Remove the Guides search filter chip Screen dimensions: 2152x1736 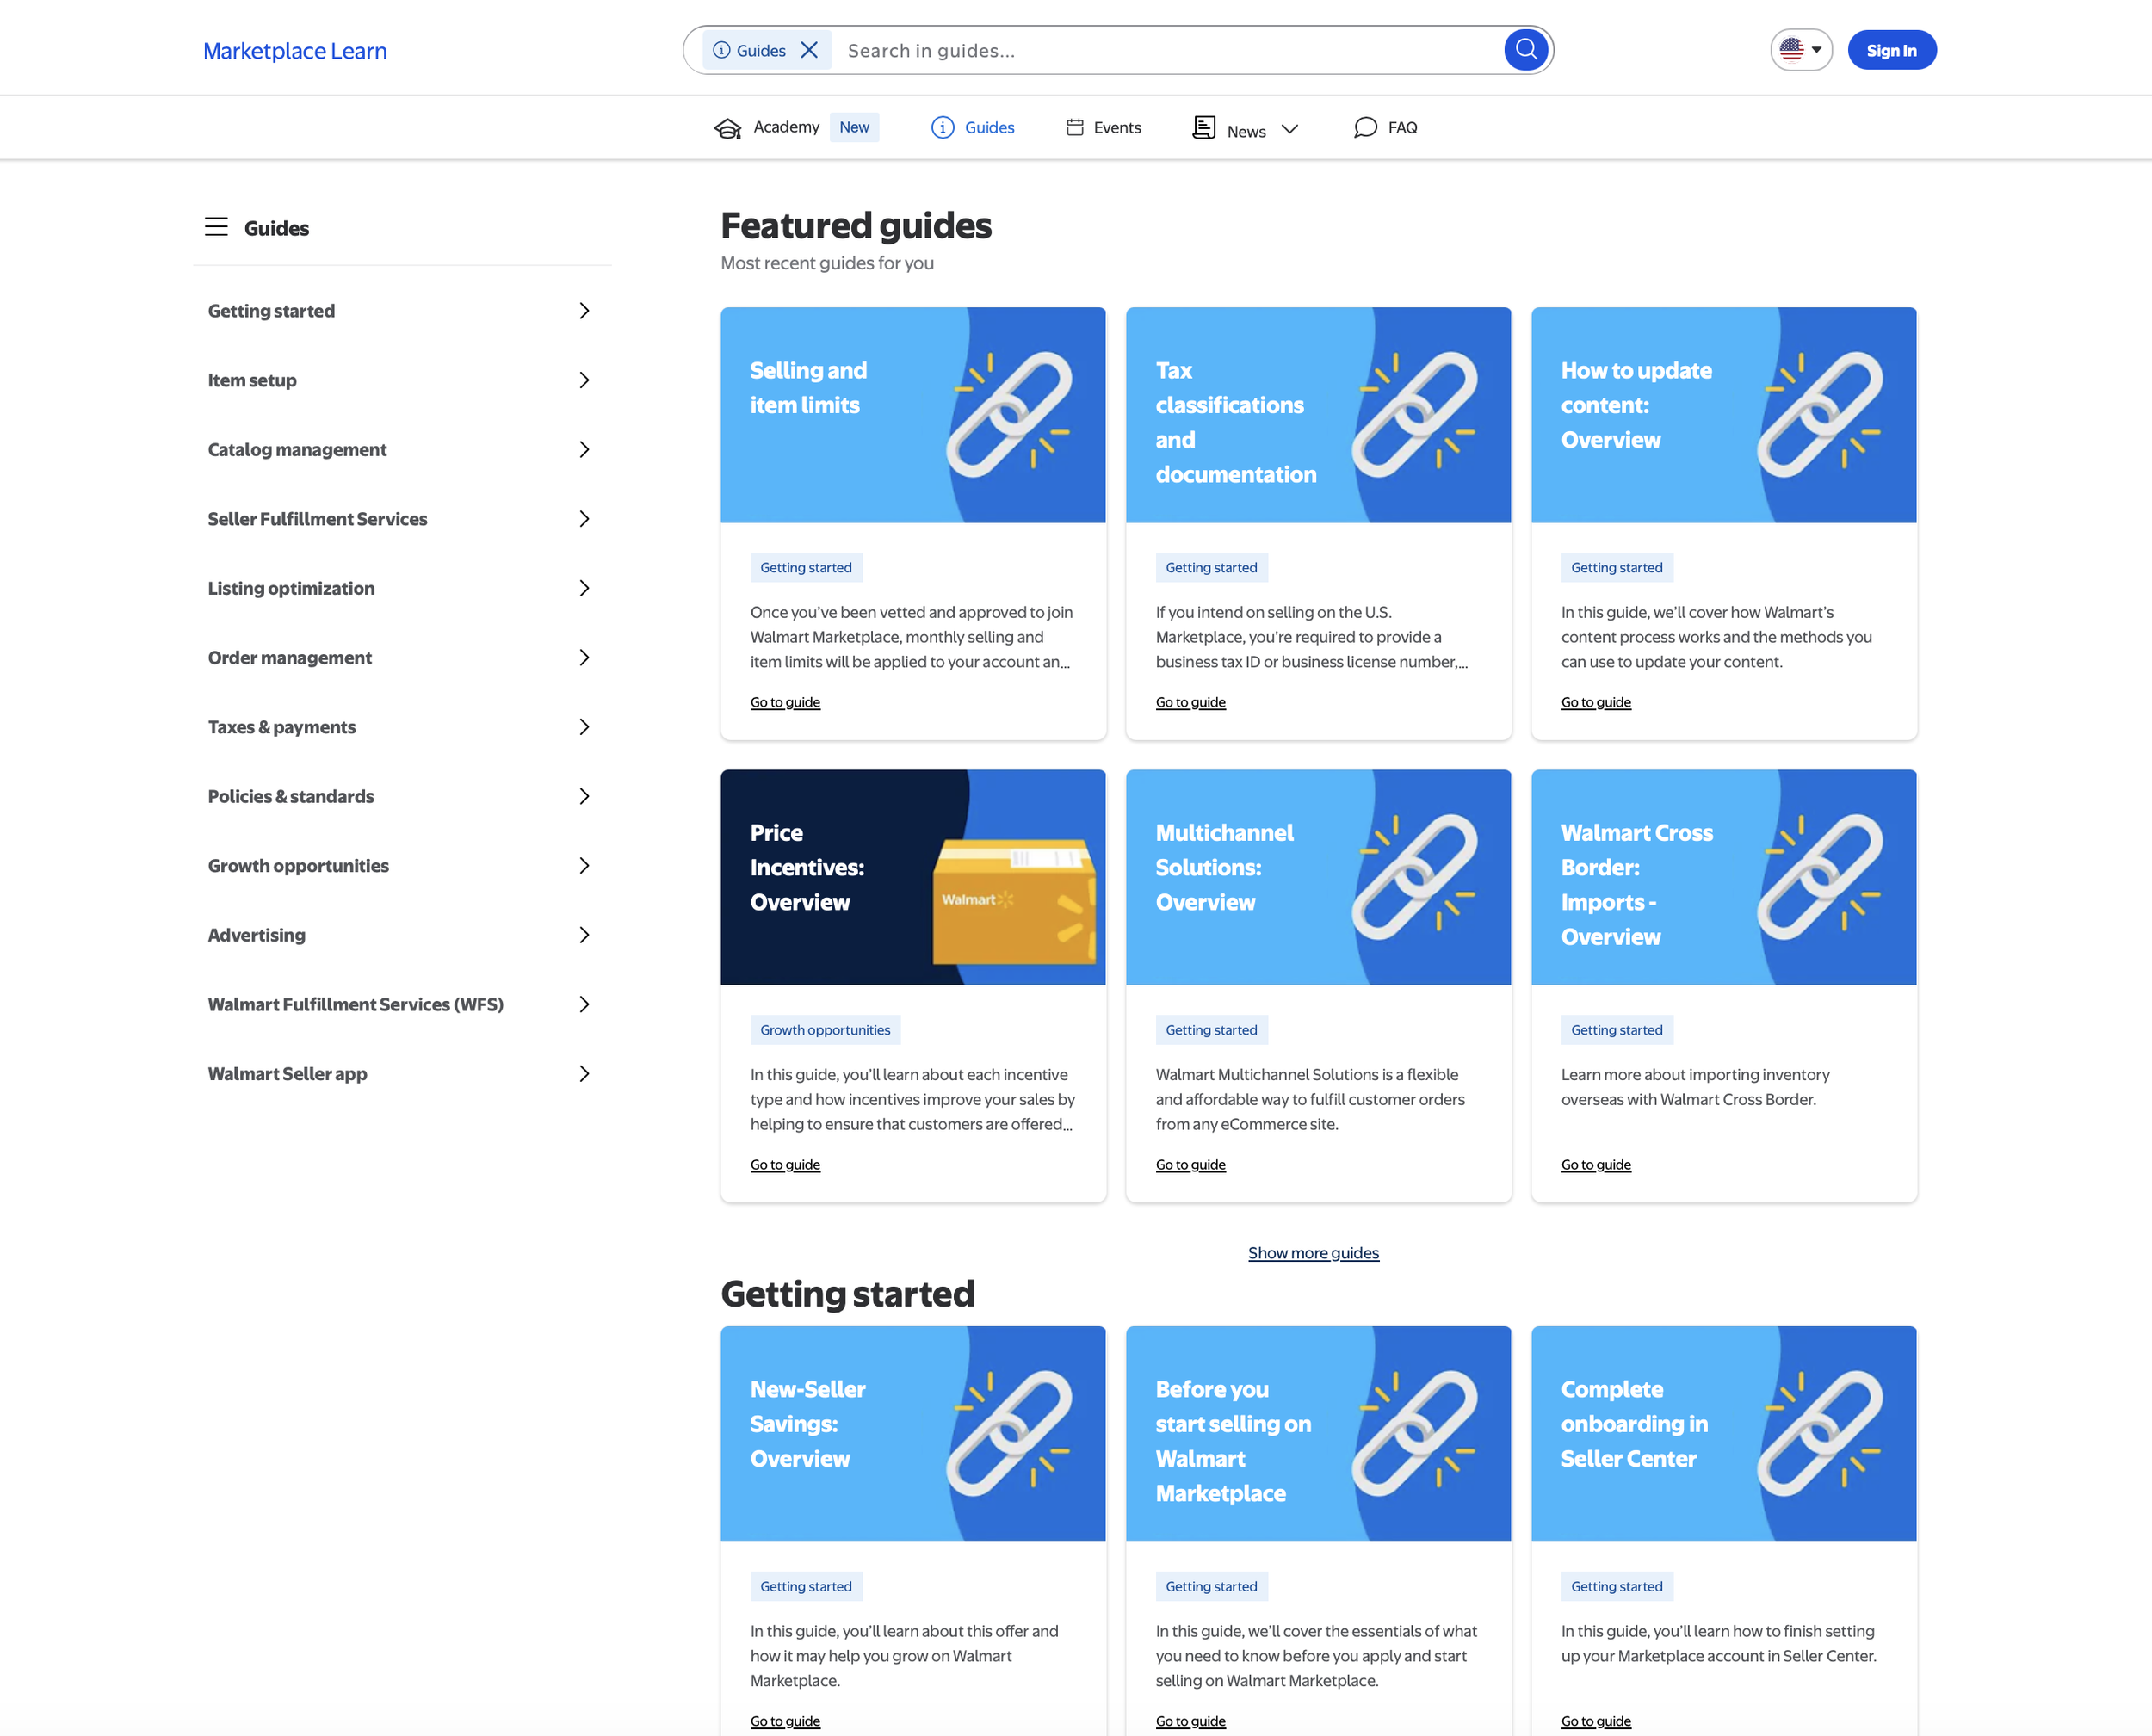click(x=809, y=50)
